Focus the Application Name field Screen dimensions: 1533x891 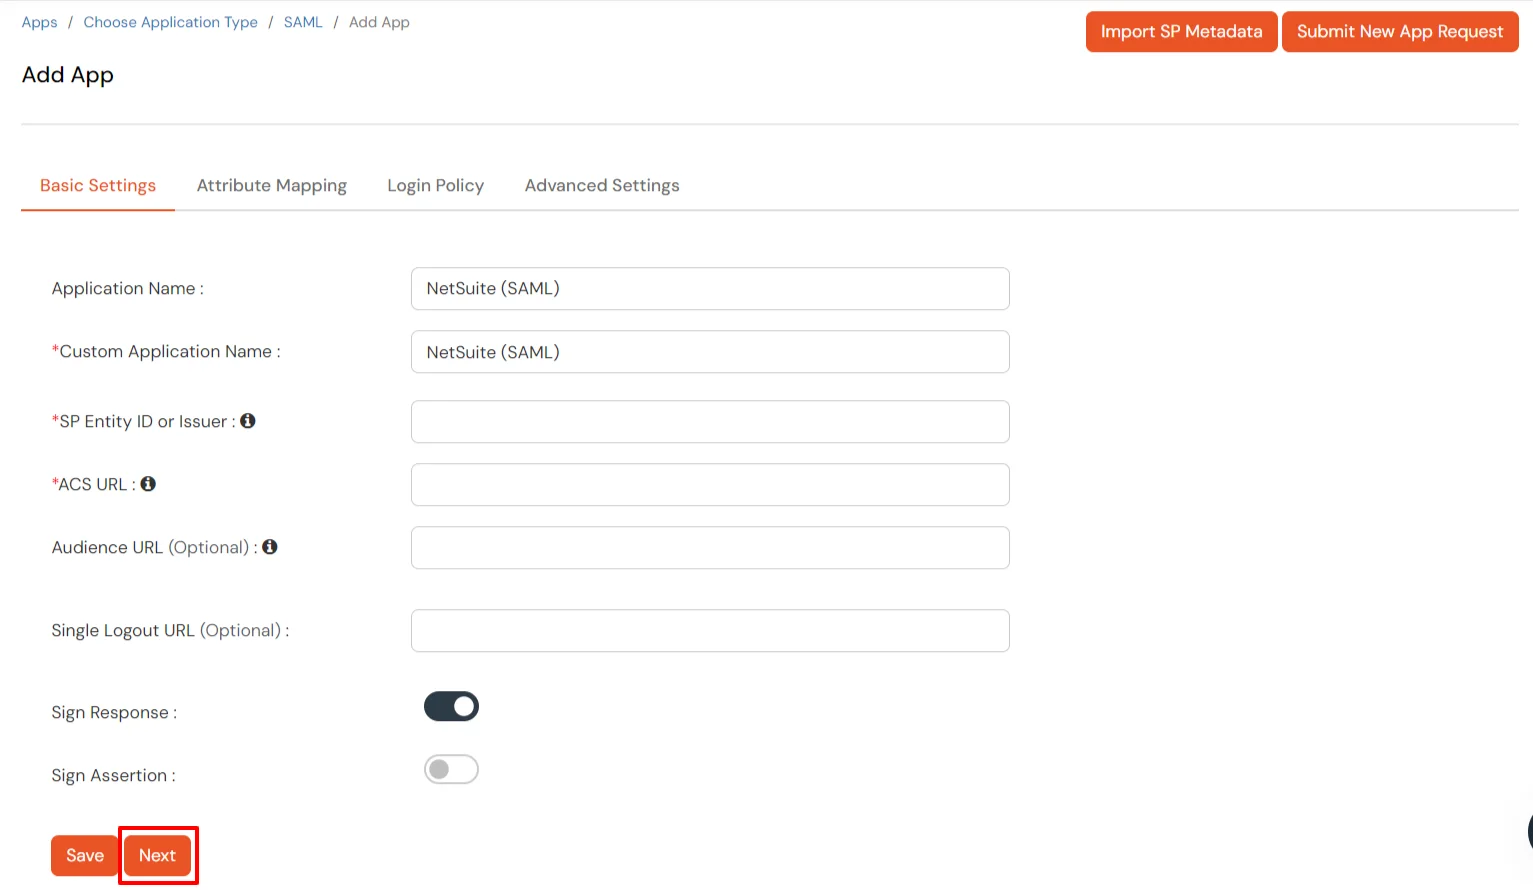click(710, 289)
